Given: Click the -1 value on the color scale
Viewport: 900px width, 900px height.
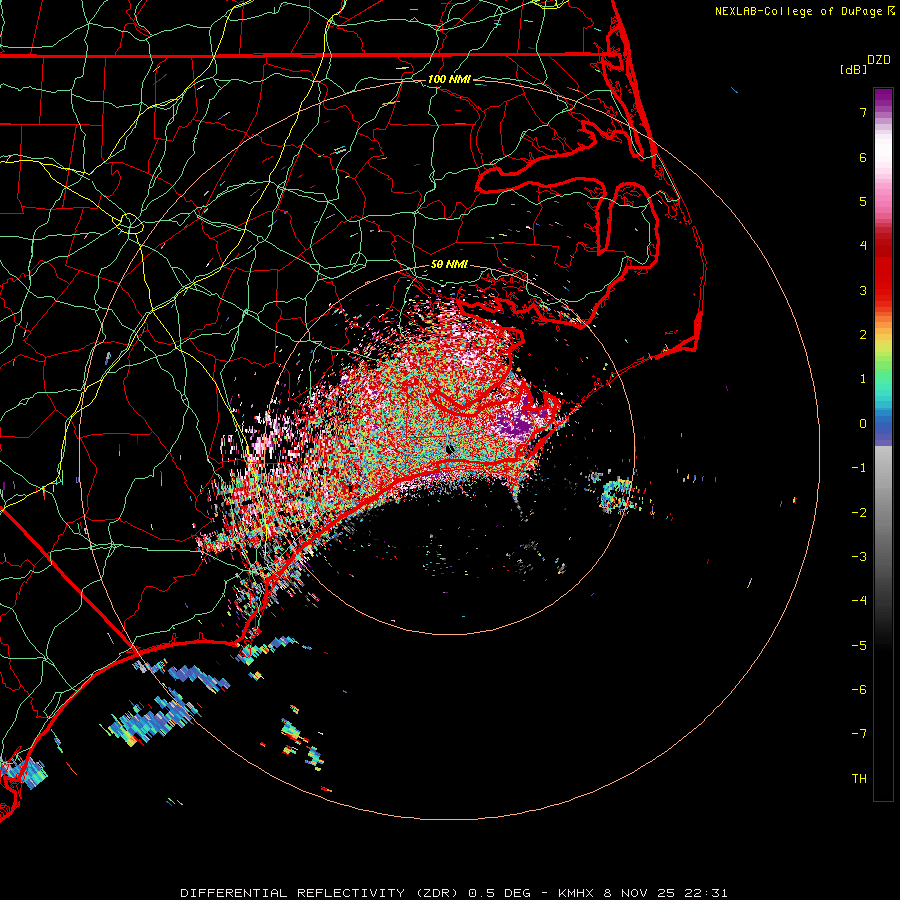Looking at the screenshot, I should click(859, 468).
